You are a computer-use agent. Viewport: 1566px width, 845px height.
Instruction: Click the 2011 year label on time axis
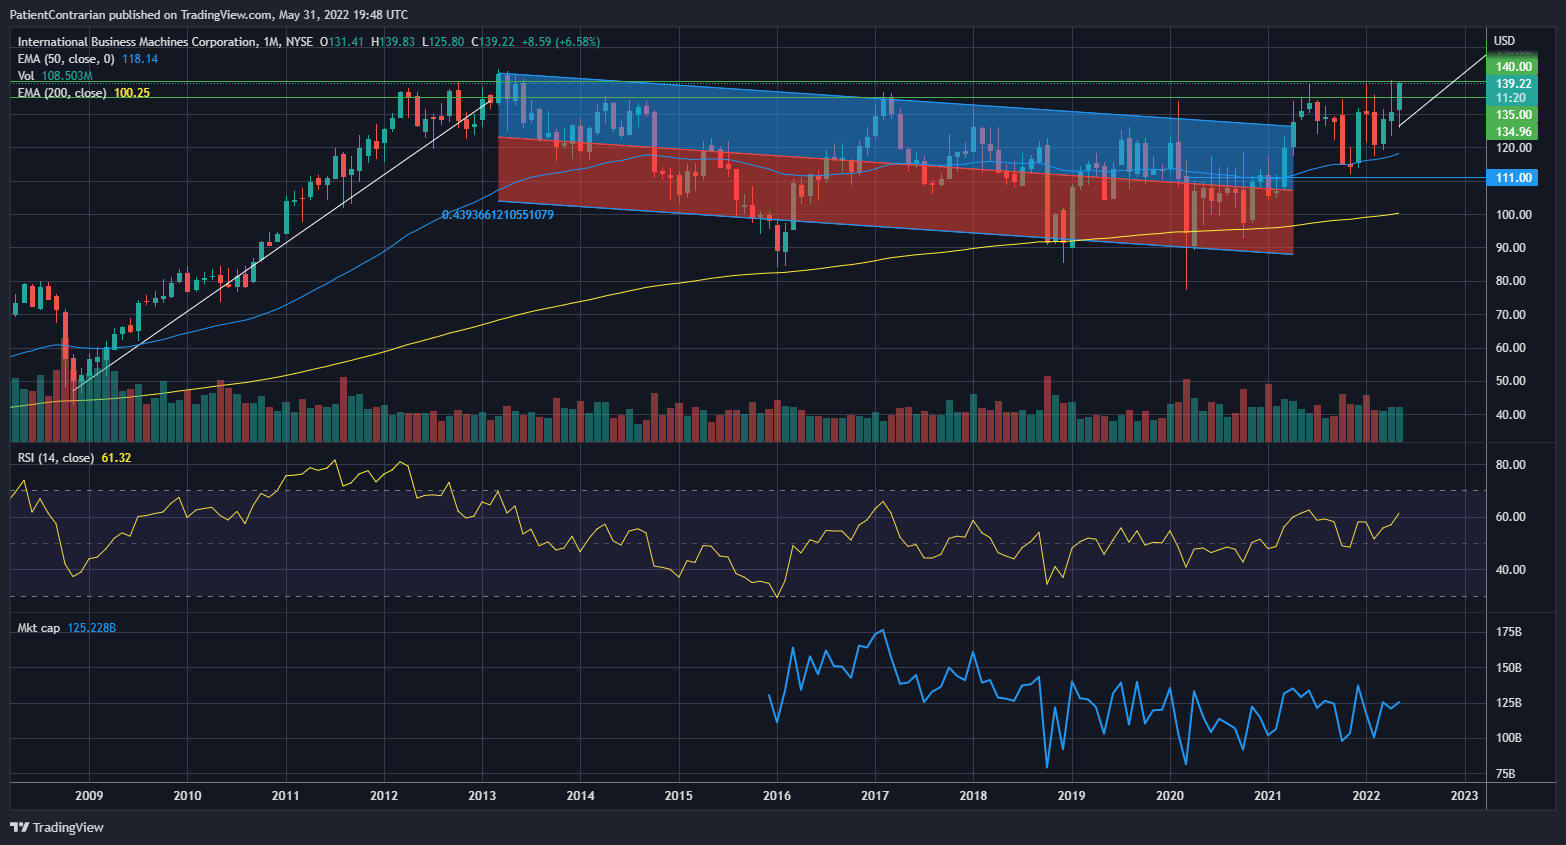(x=285, y=796)
